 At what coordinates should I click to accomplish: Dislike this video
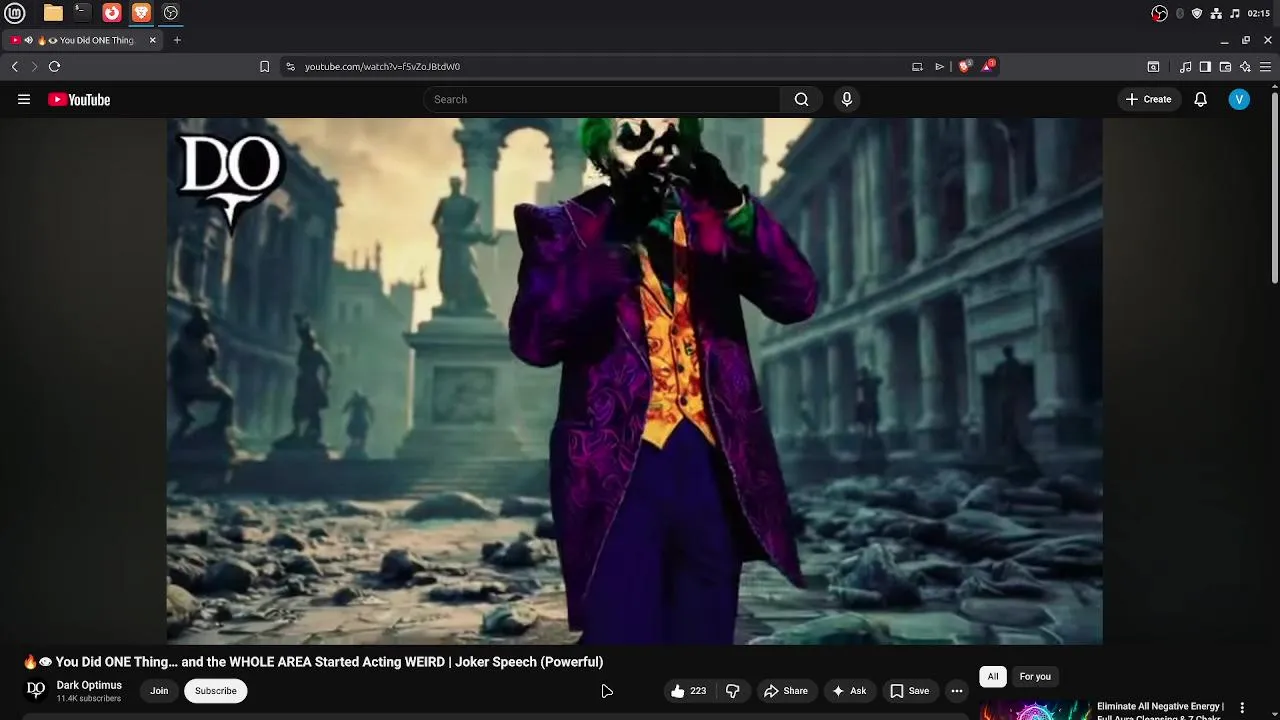(732, 691)
